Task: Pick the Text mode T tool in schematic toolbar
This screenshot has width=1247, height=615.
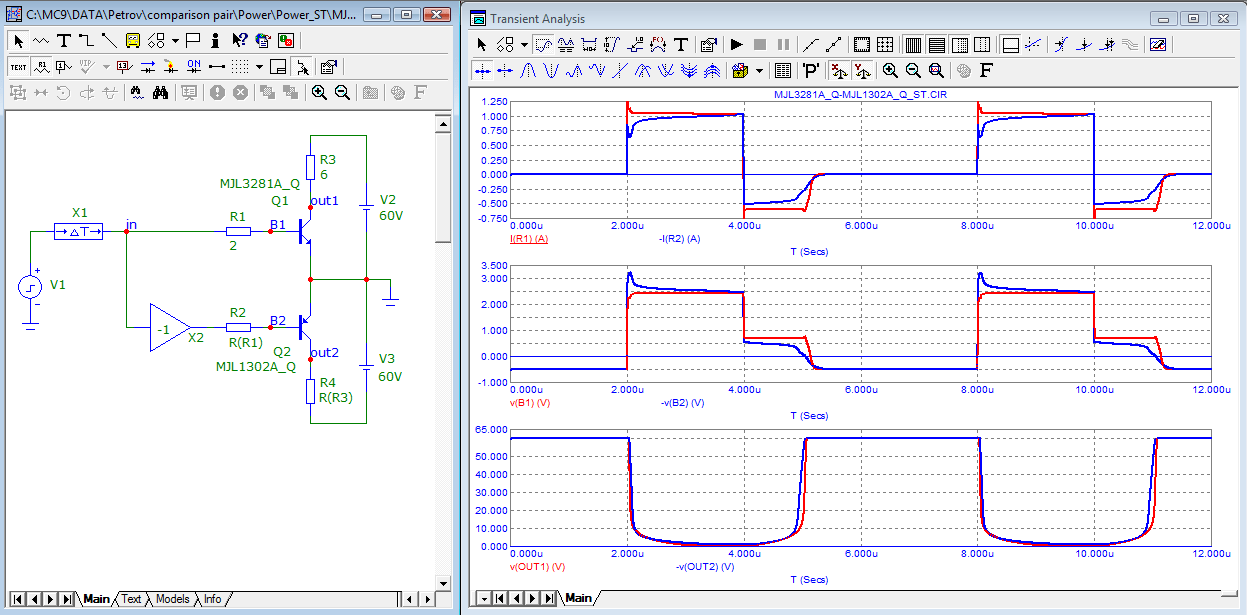Action: (64, 40)
